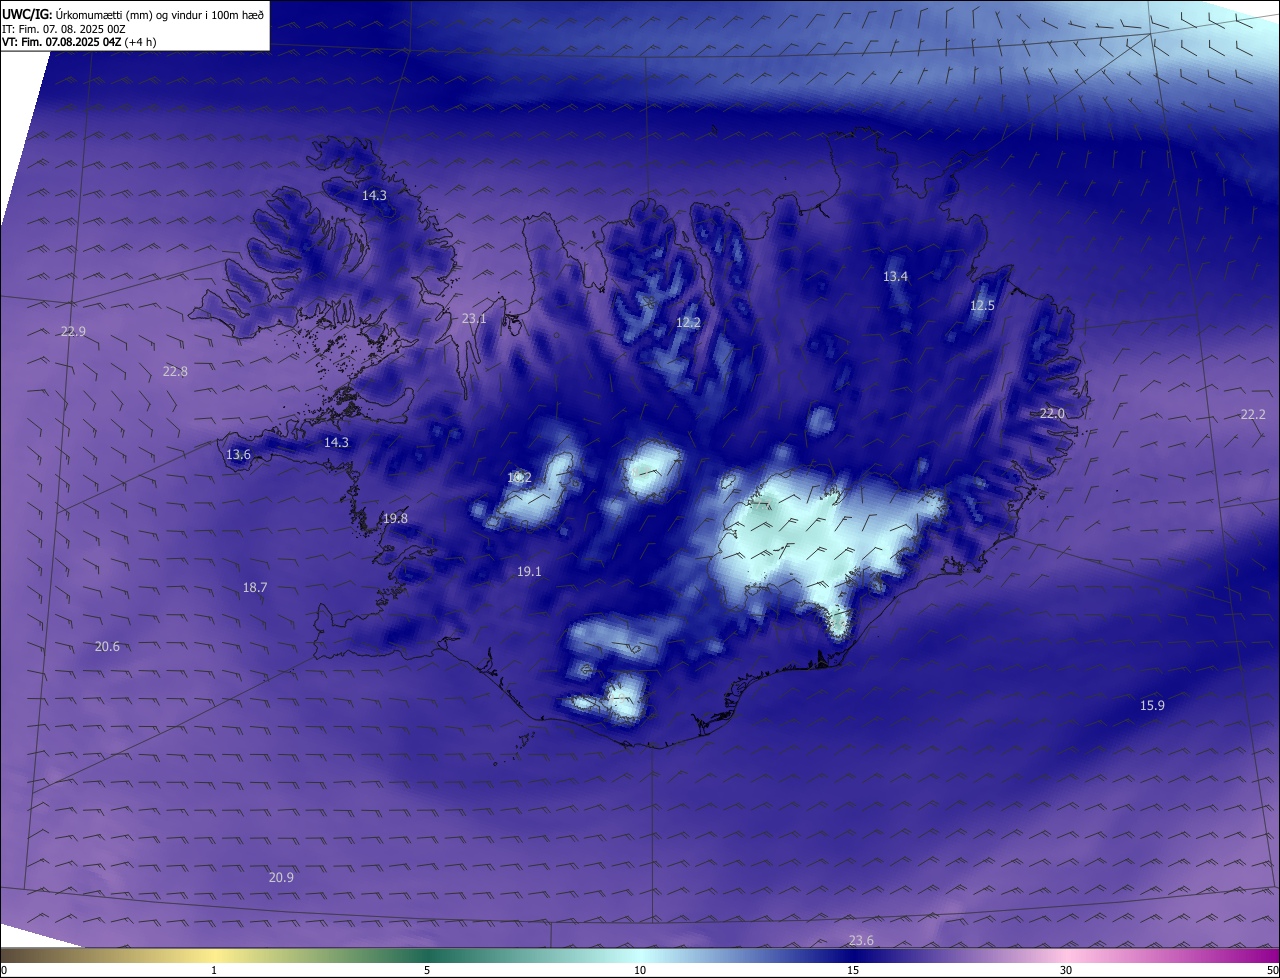Click the '50' label on the color scale
This screenshot has width=1280, height=978.
pyautogui.click(x=1272, y=970)
